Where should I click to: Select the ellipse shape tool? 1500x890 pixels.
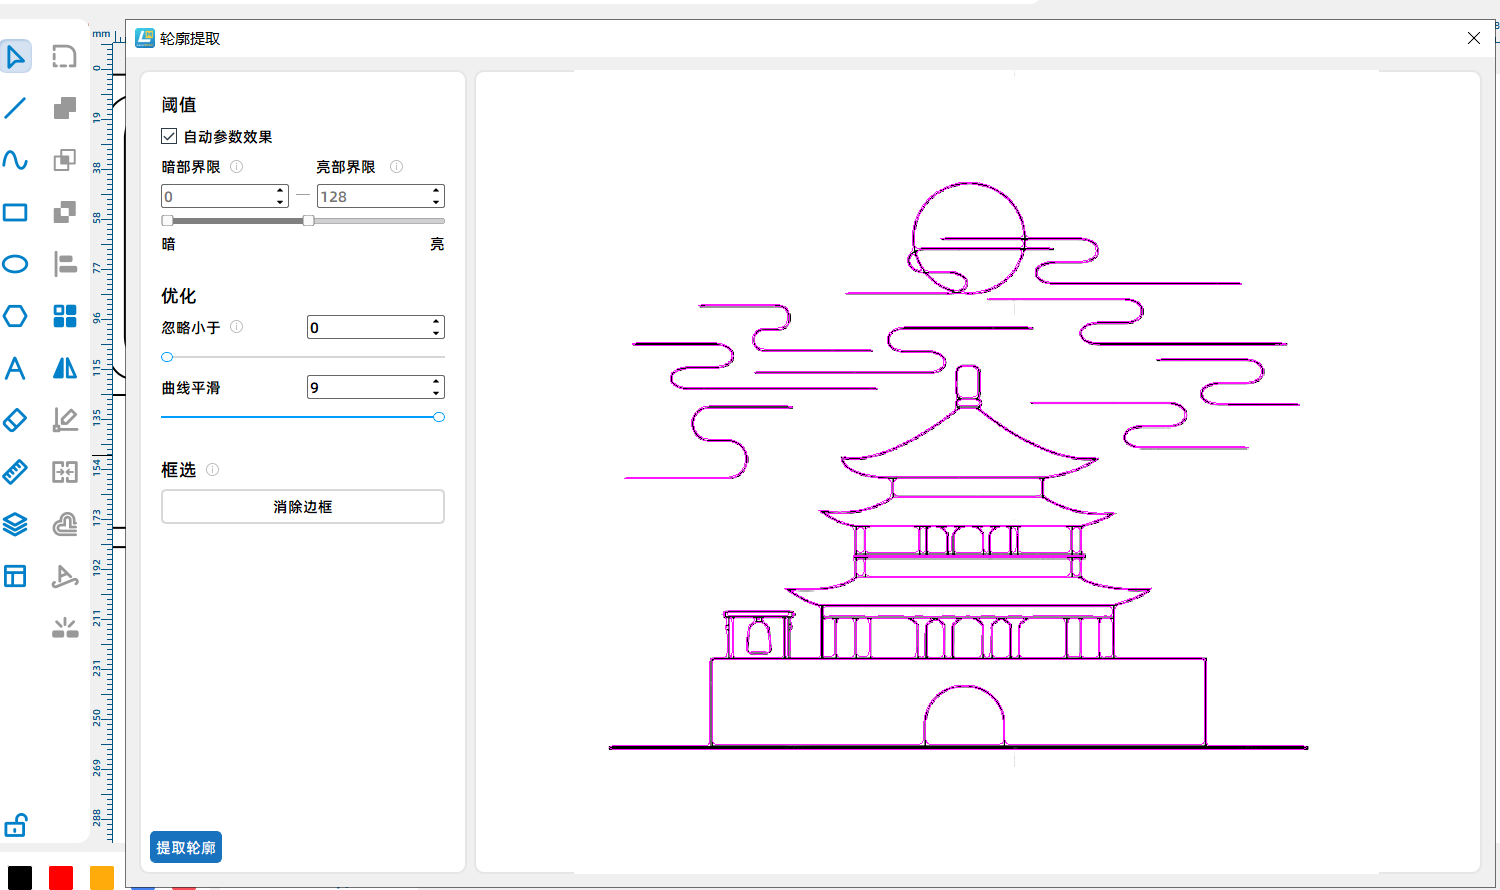(x=16, y=264)
